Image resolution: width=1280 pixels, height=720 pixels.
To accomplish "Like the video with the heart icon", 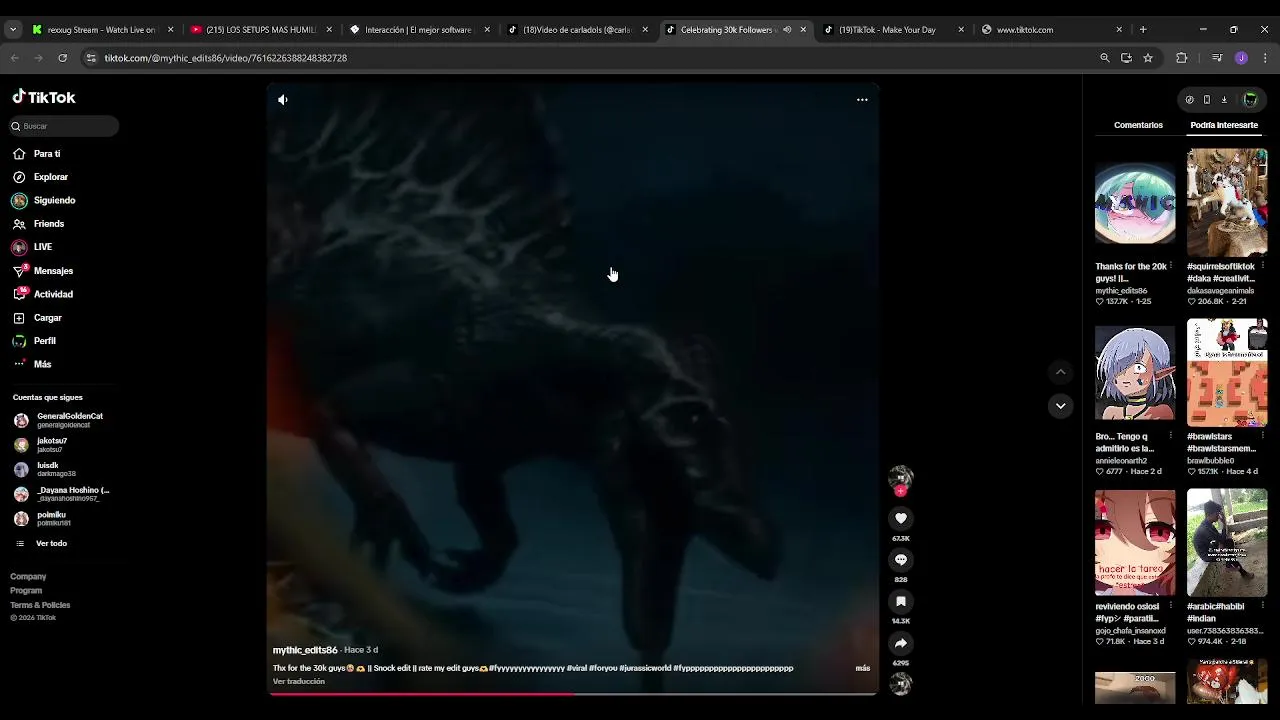I will [901, 518].
